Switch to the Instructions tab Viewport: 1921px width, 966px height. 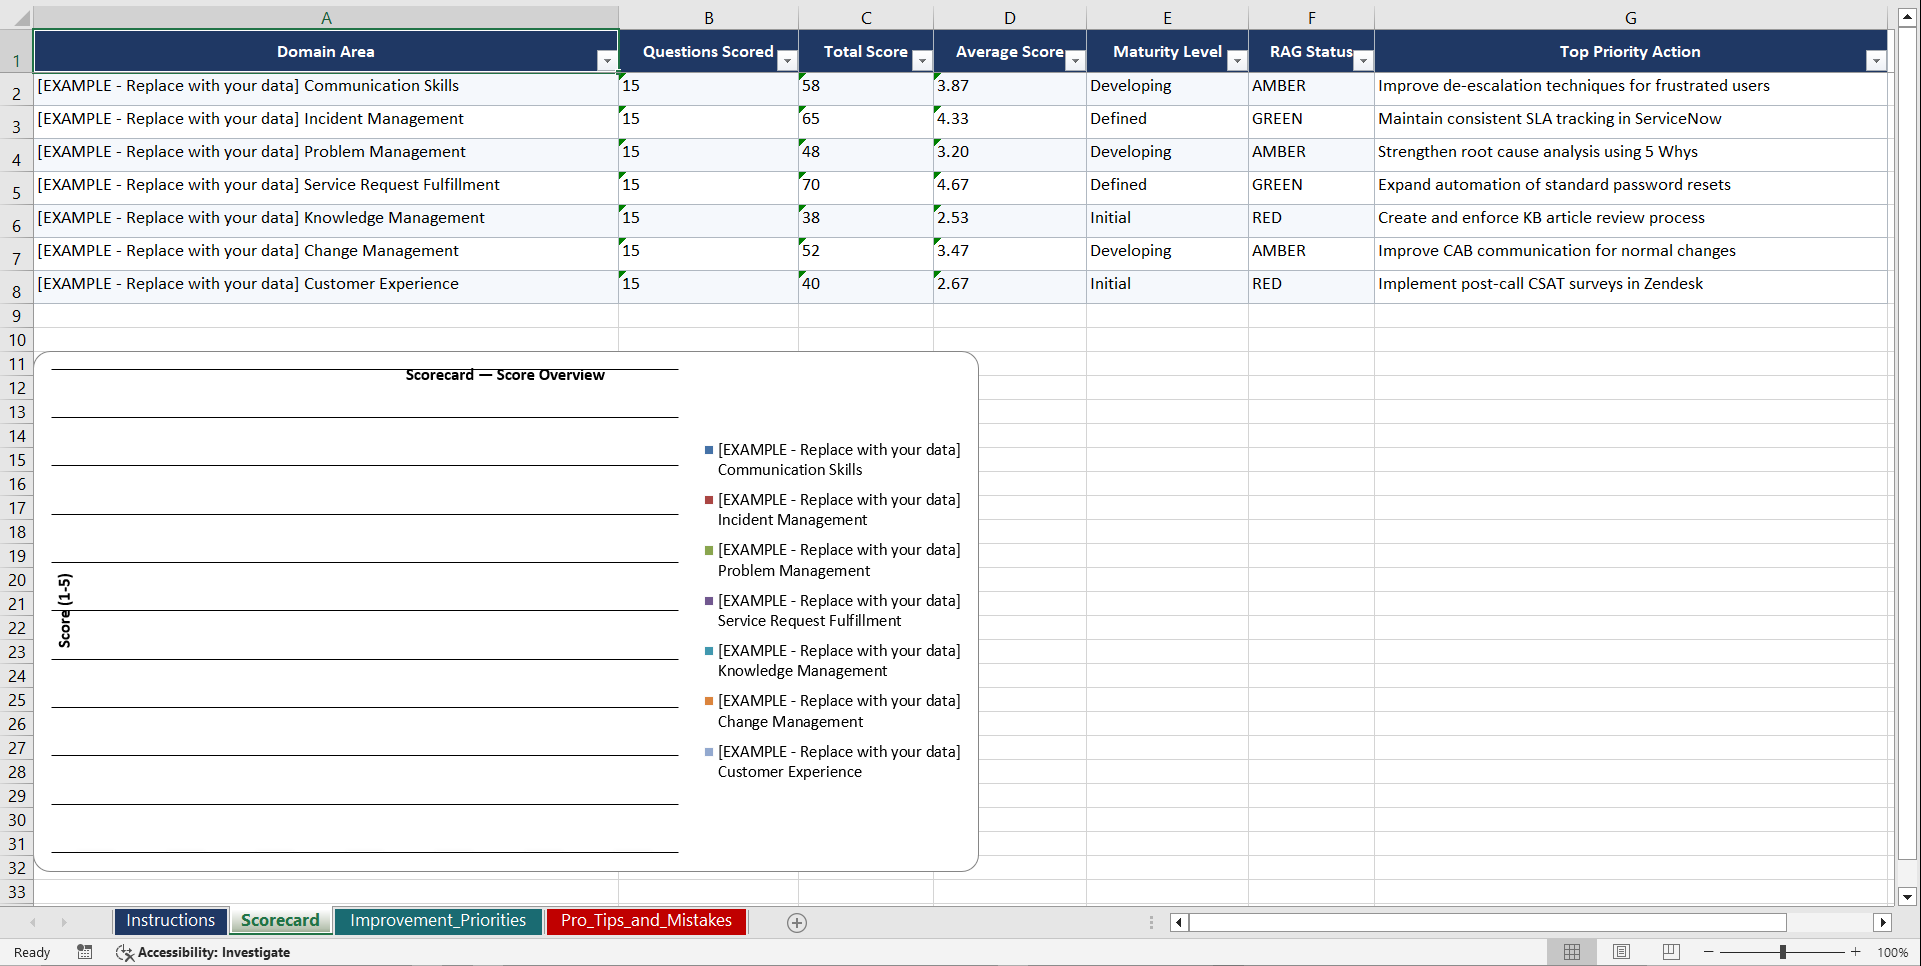(x=170, y=920)
